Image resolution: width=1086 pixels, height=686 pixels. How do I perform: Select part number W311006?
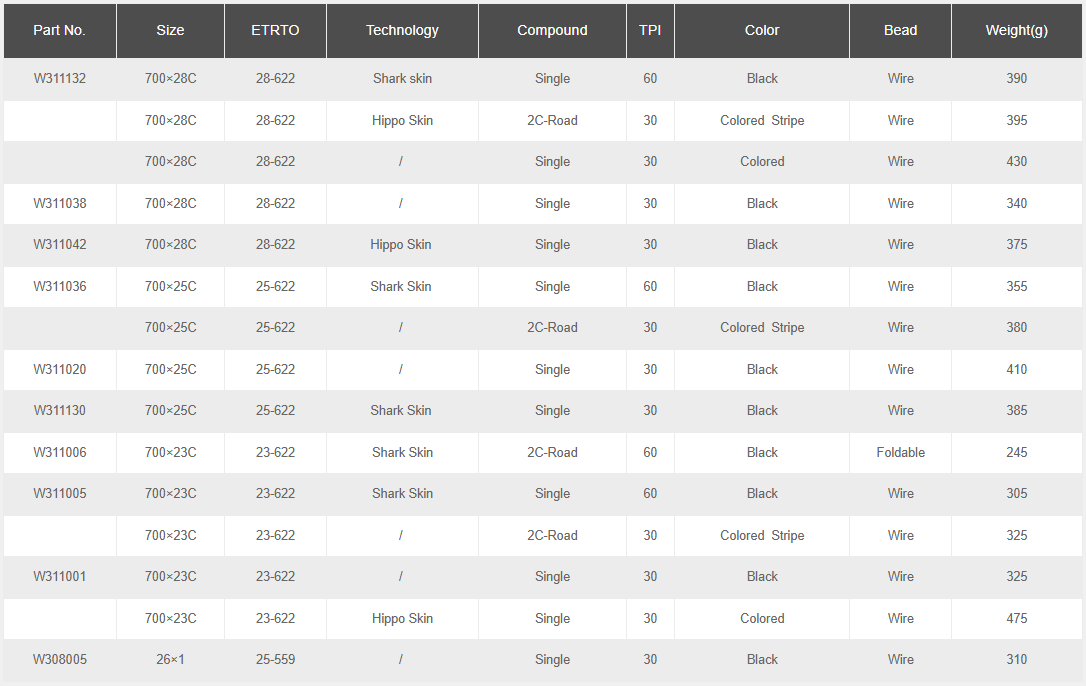[x=60, y=452]
